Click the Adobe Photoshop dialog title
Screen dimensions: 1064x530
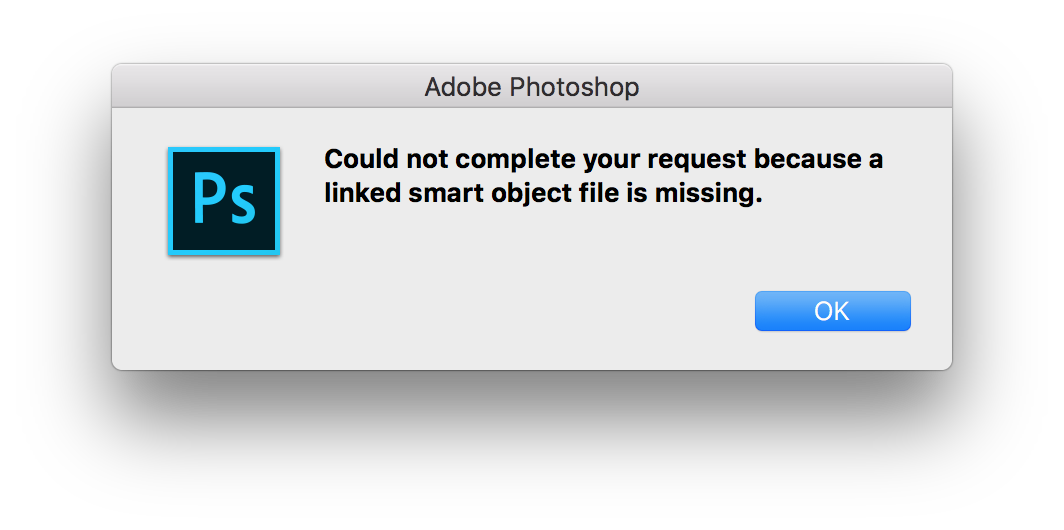(x=531, y=87)
